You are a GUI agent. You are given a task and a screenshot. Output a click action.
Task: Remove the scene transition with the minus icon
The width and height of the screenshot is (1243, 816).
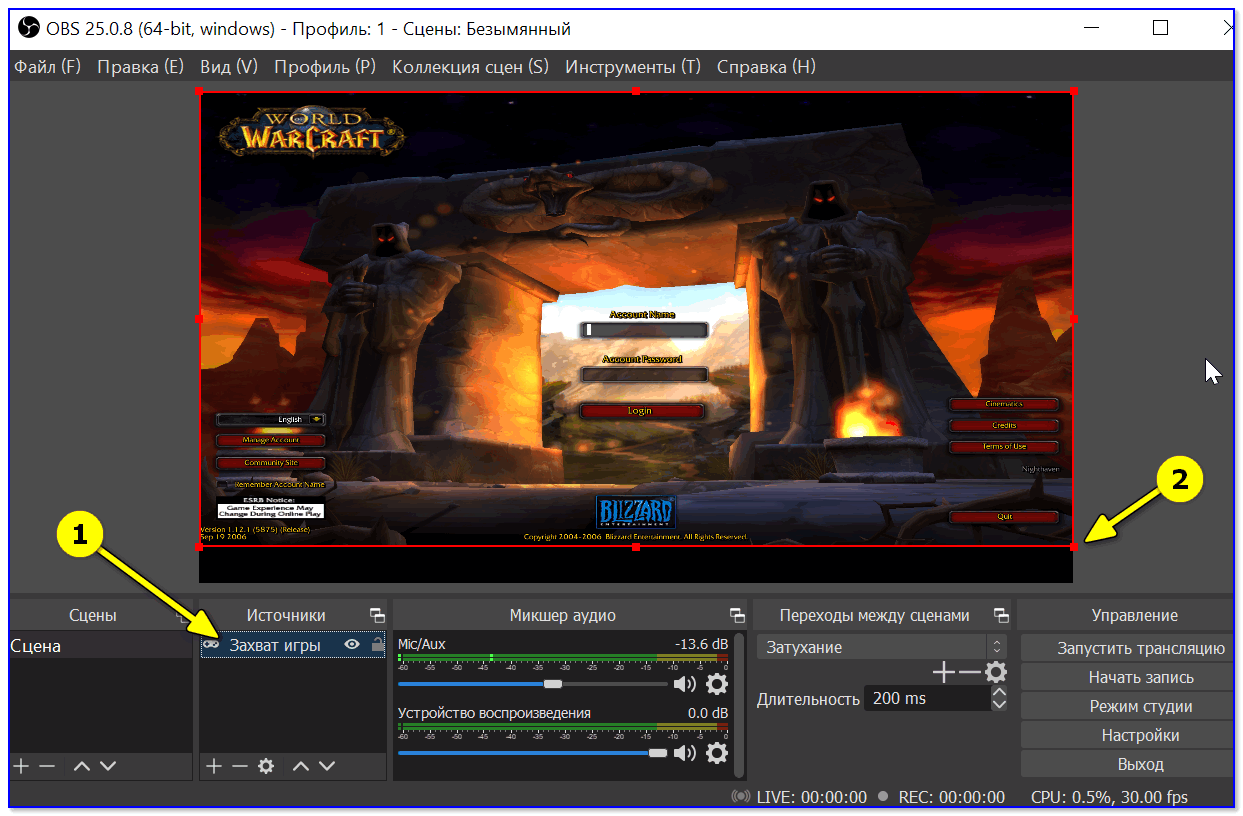(x=968, y=672)
